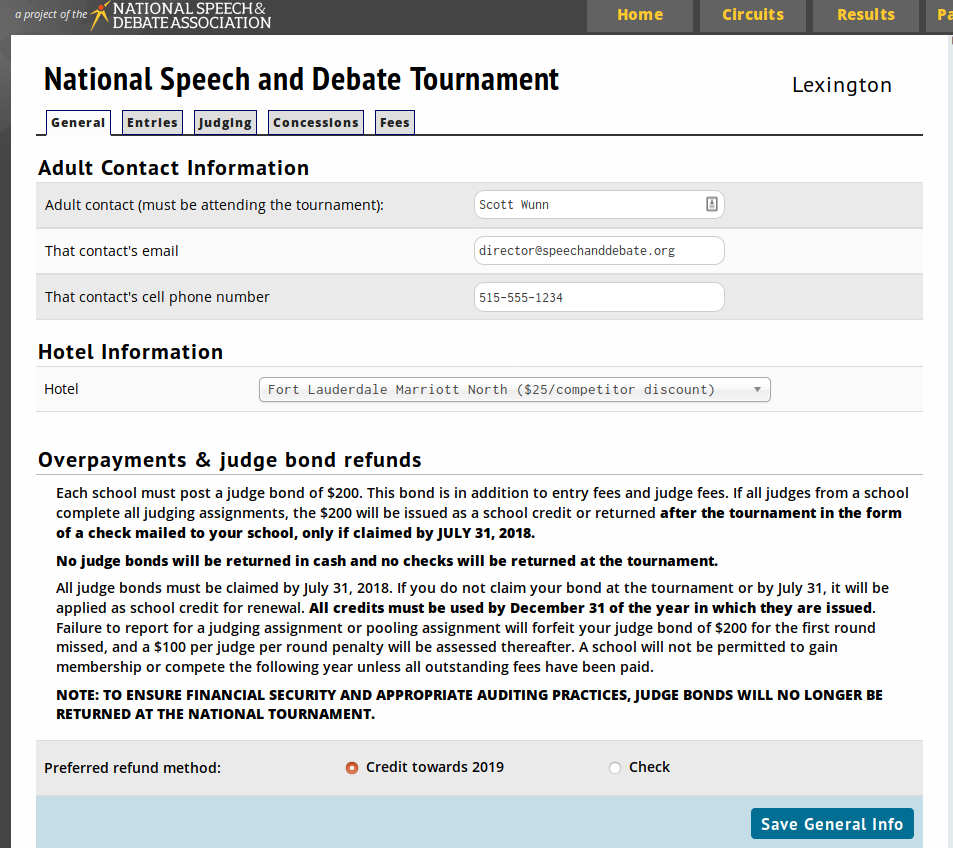Go to the Concessions tab
953x848 pixels.
tap(315, 123)
